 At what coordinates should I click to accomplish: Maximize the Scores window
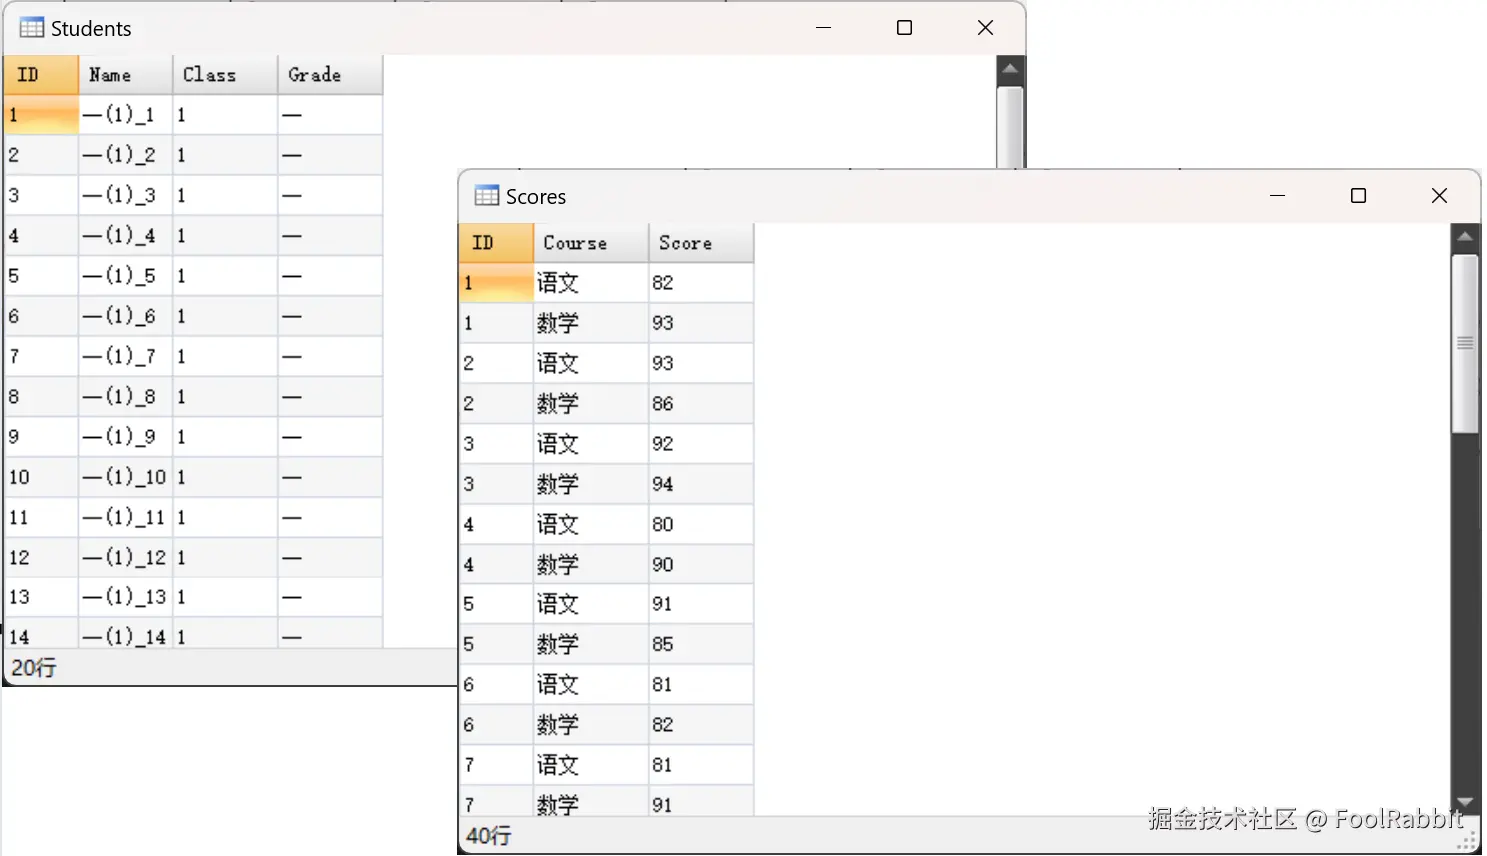(1358, 196)
